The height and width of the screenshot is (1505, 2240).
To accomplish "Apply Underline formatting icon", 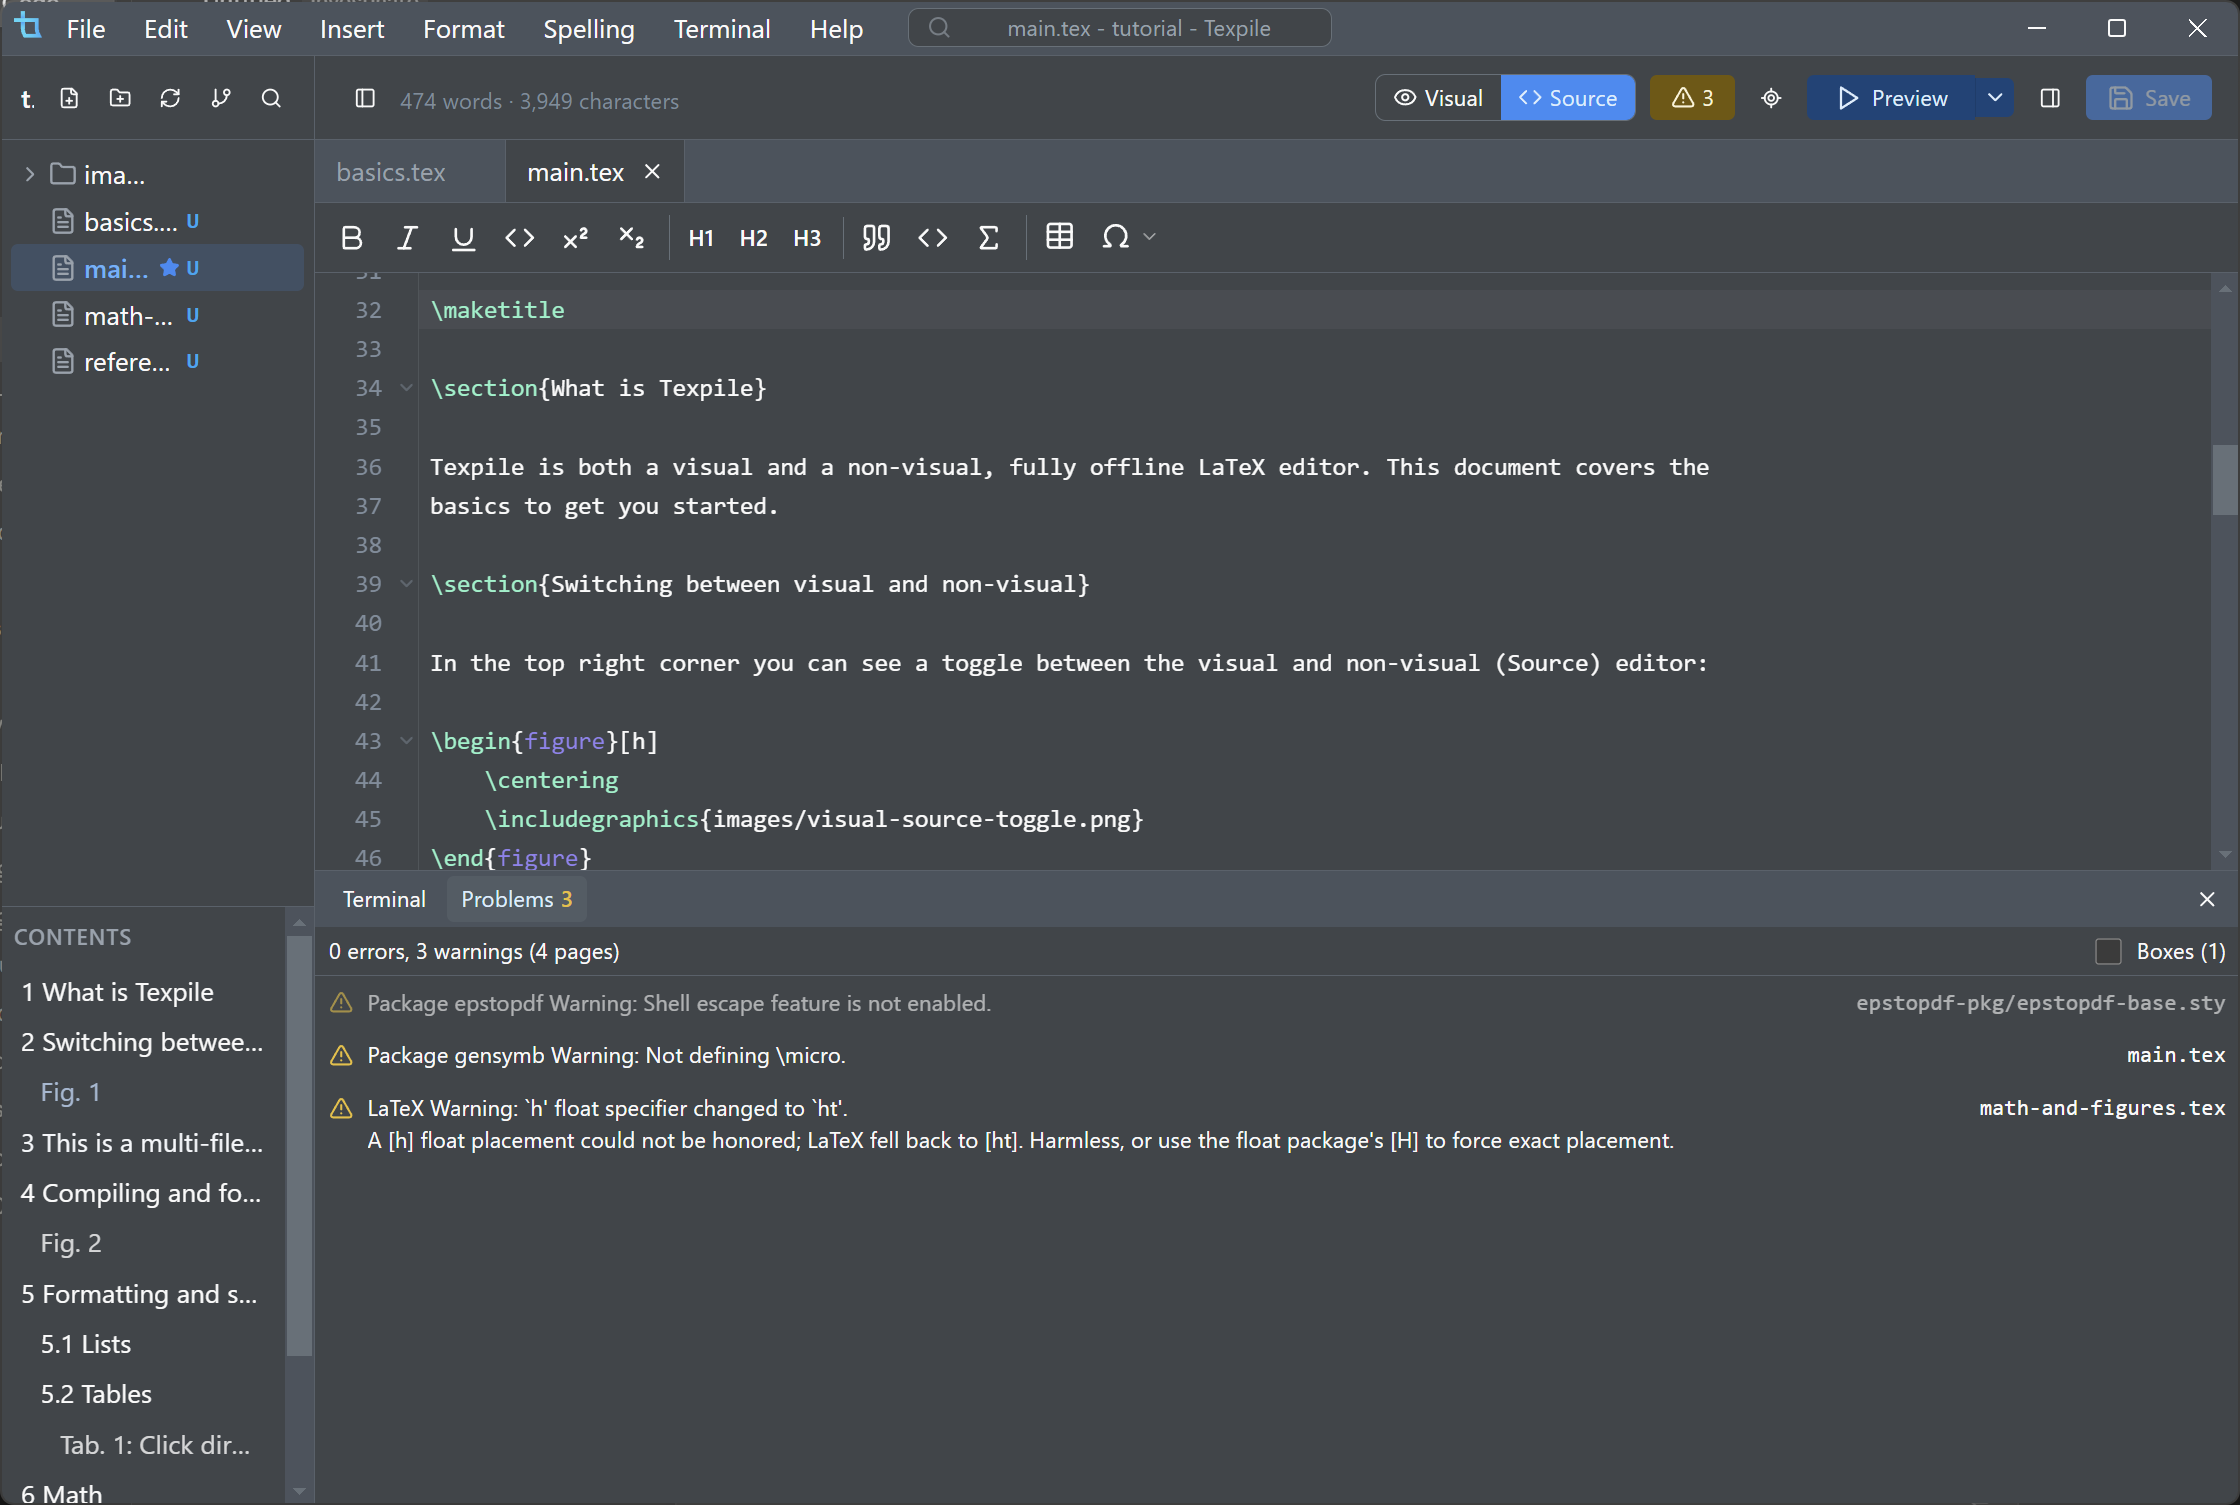I will point(463,238).
